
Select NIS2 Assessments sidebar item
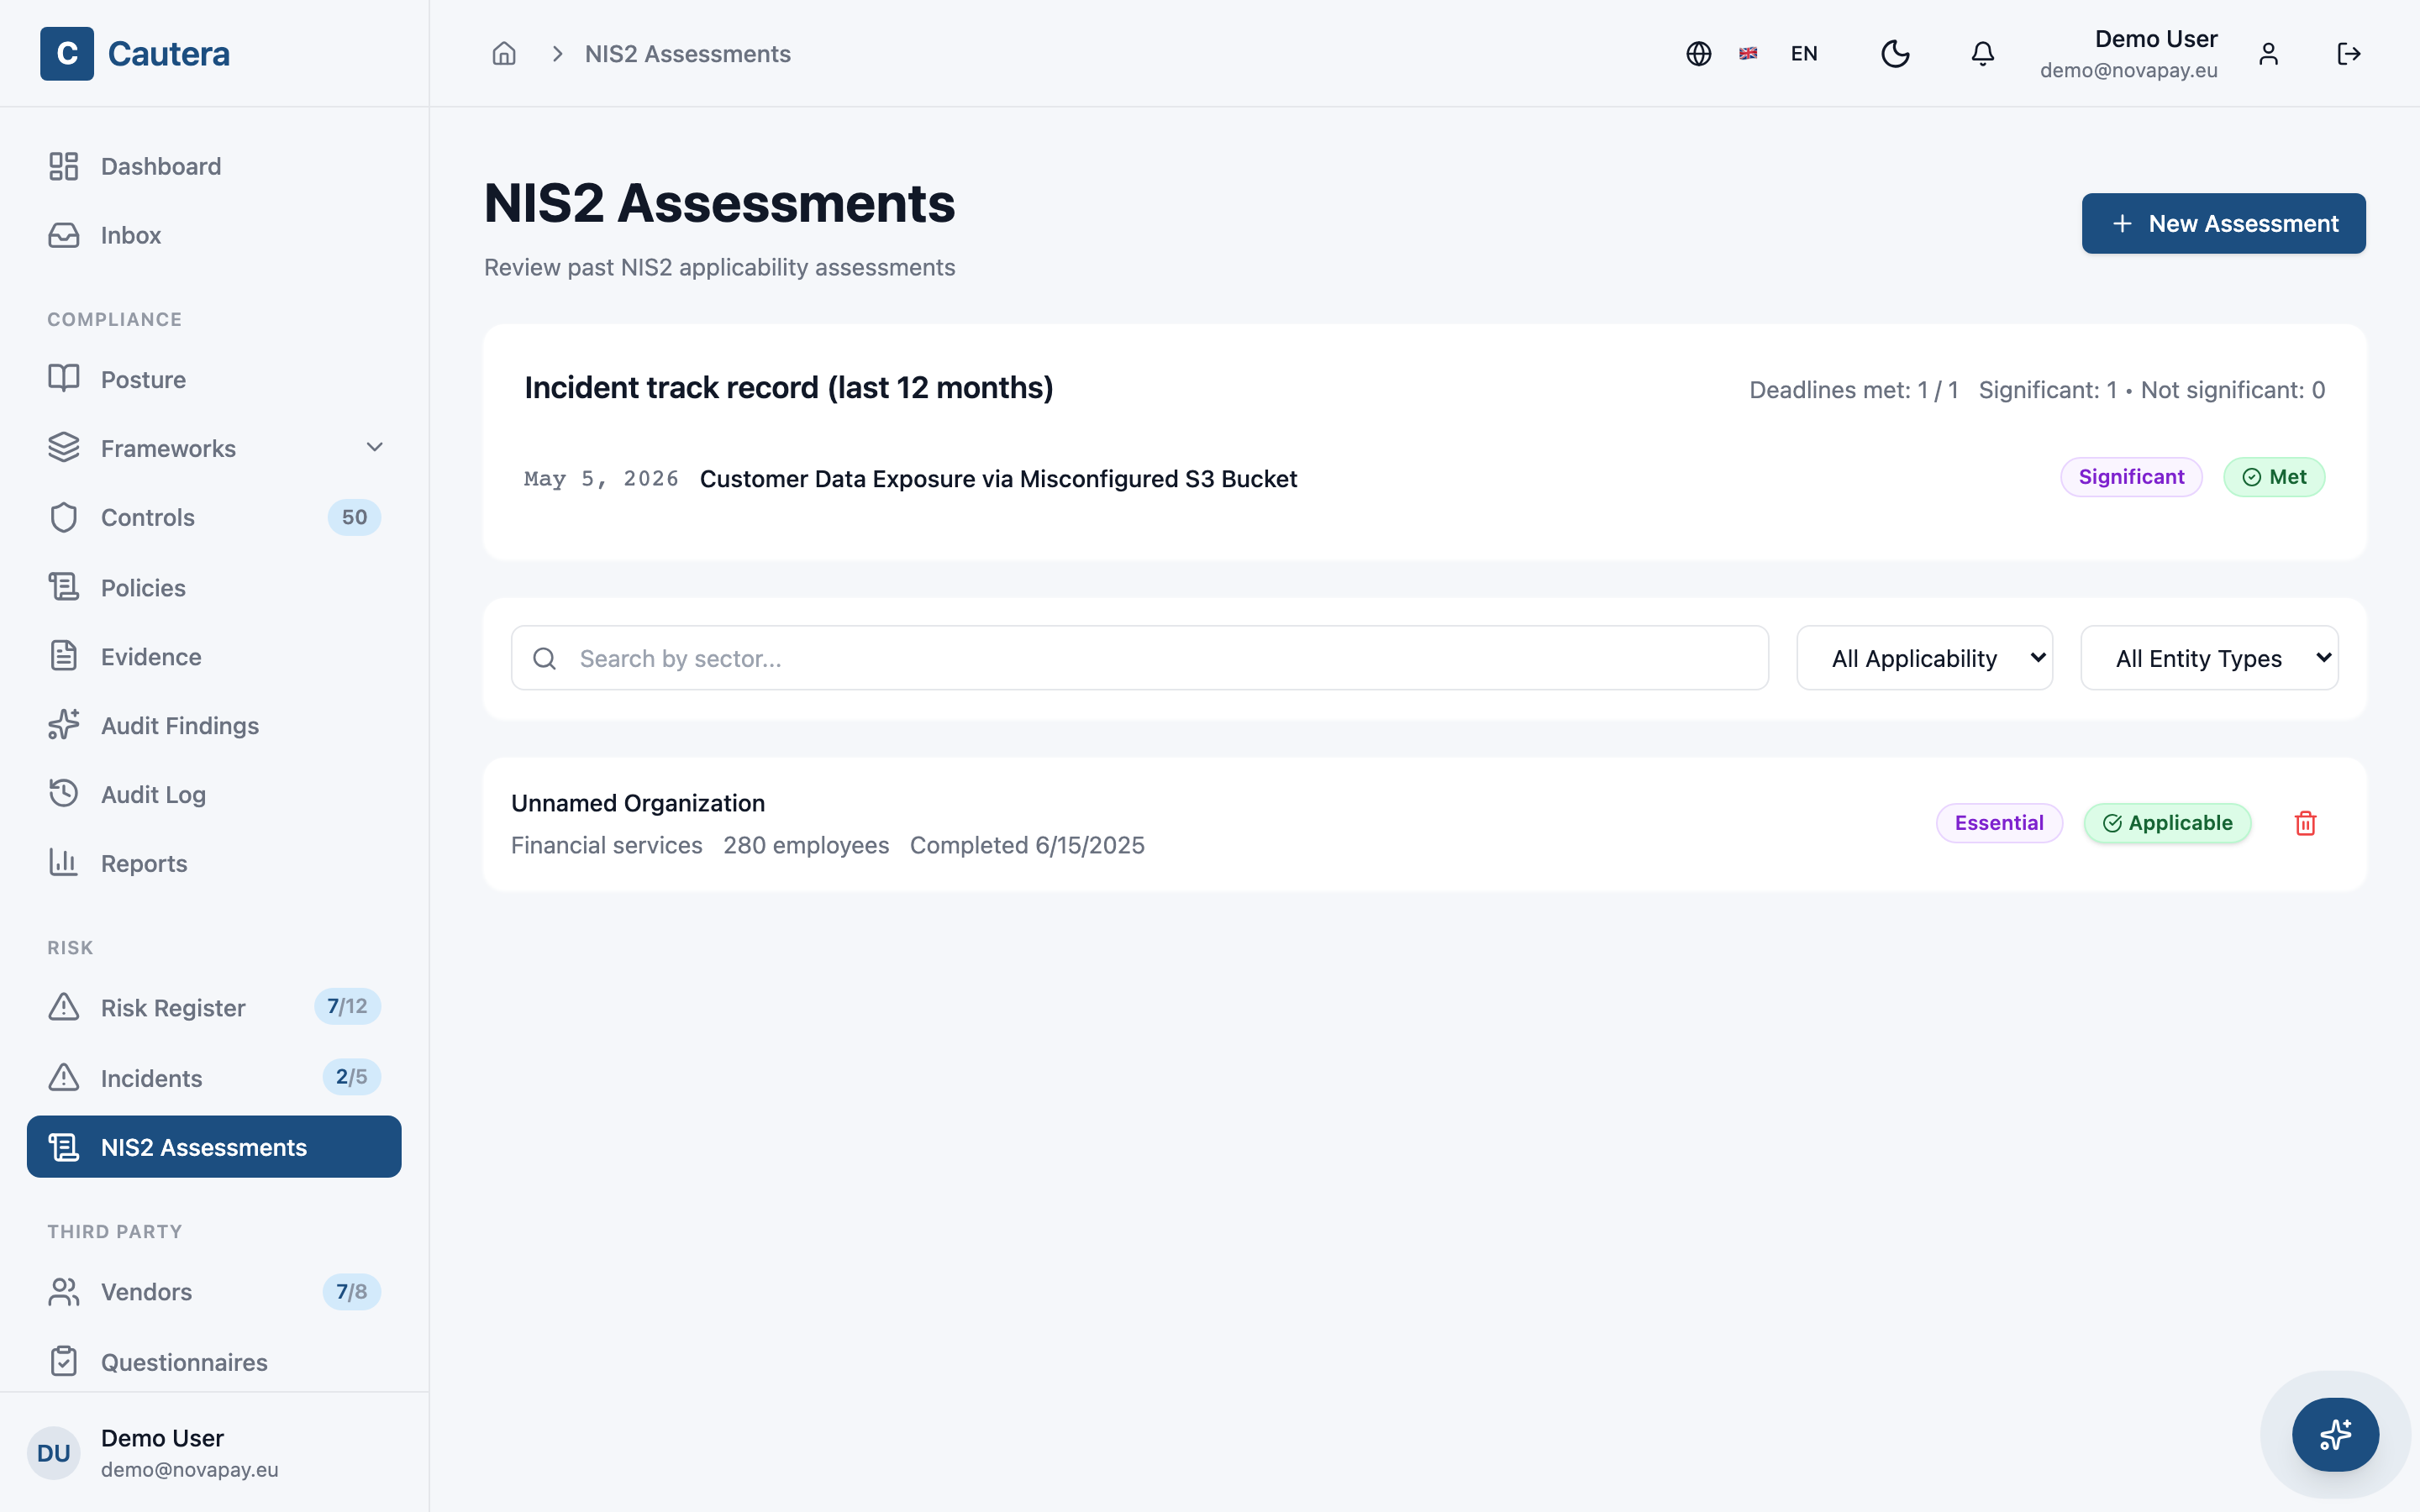pos(214,1147)
